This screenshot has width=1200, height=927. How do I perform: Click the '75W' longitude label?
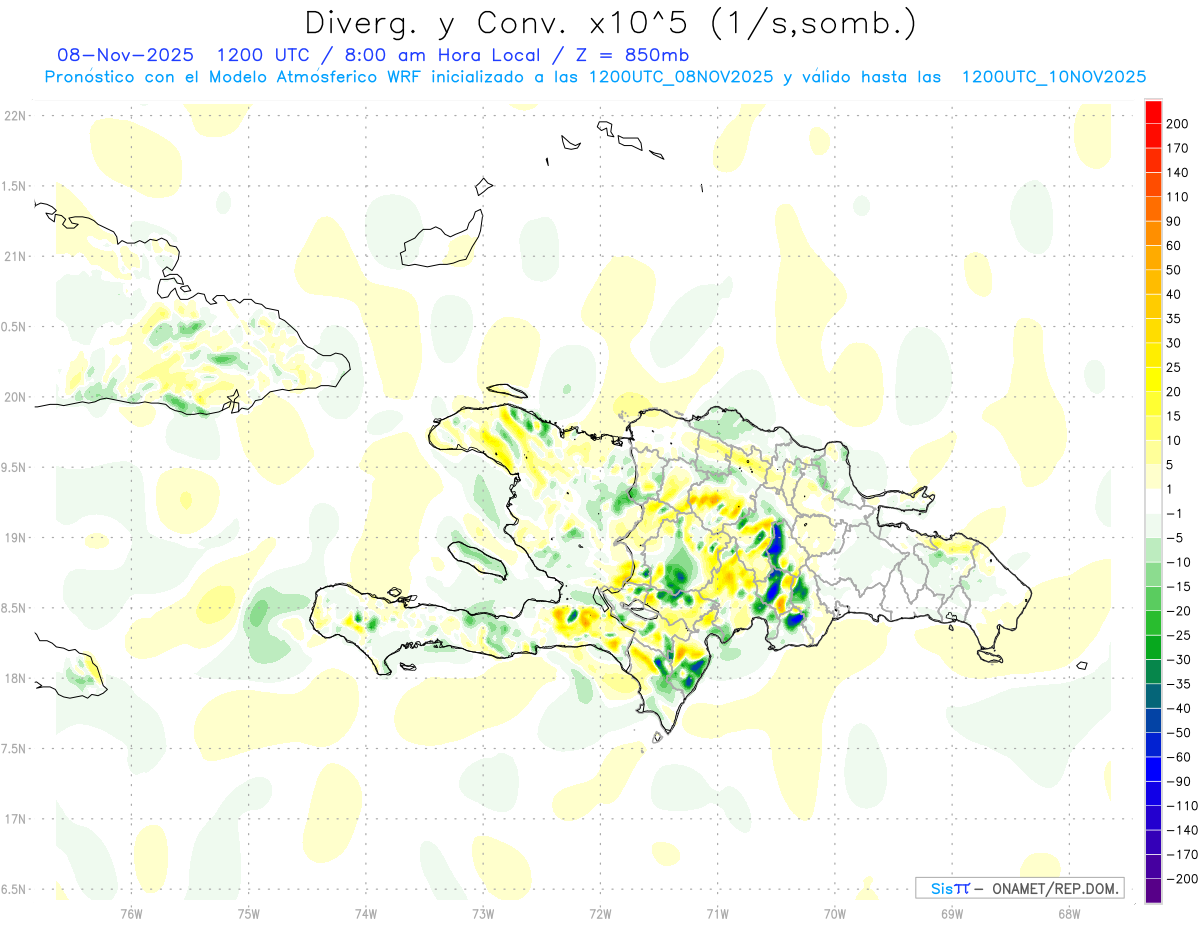(249, 913)
